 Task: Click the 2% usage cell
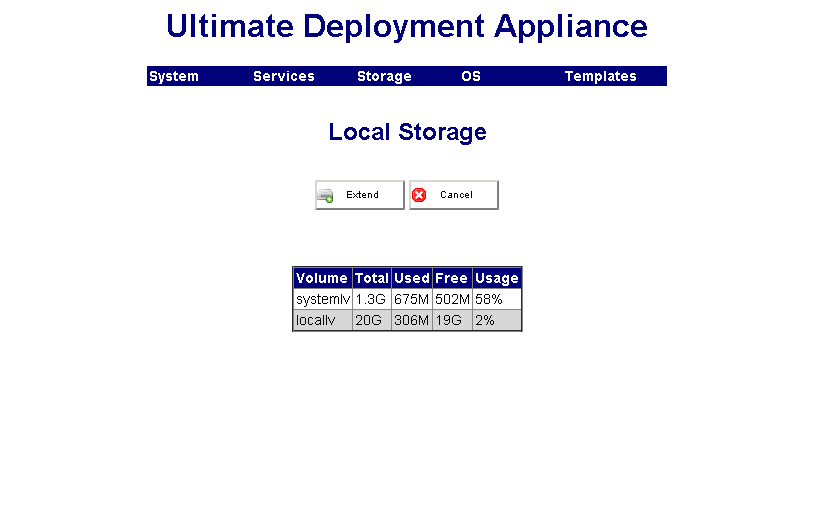coord(497,320)
